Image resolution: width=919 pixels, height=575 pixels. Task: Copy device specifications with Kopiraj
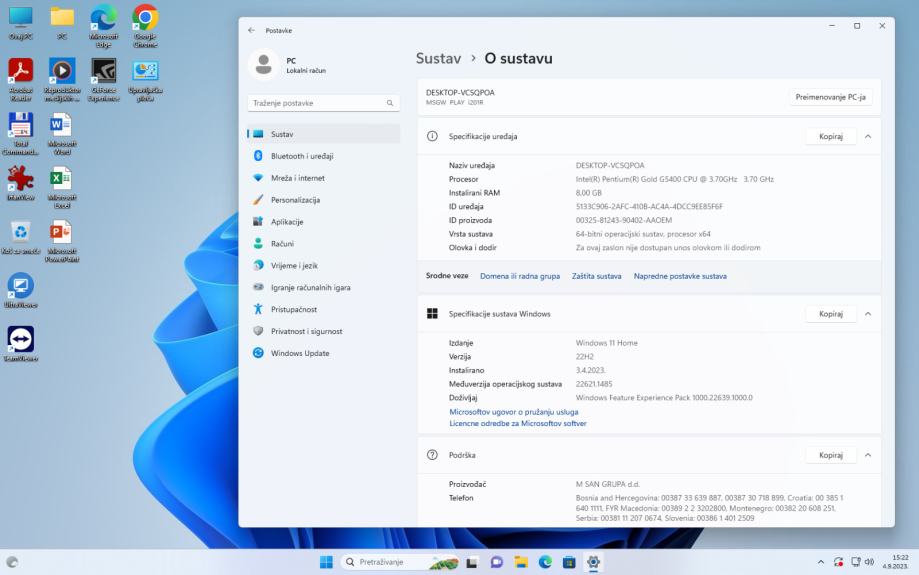[830, 136]
